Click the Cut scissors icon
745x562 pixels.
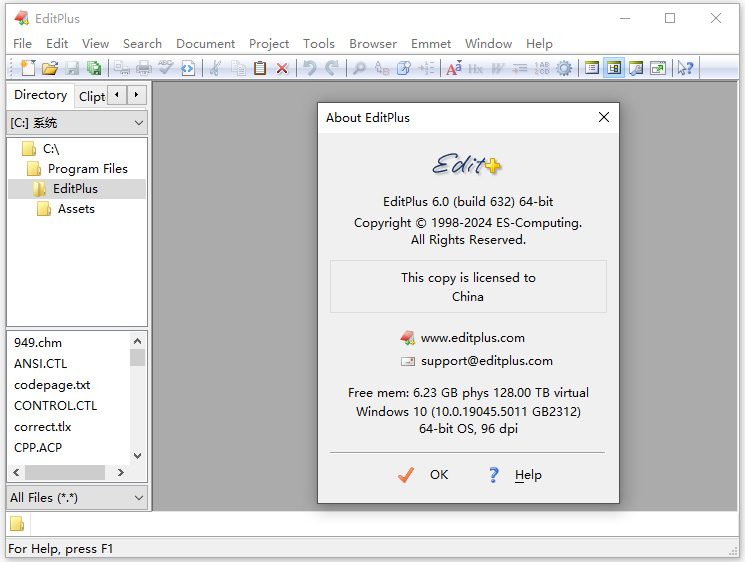(x=215, y=68)
